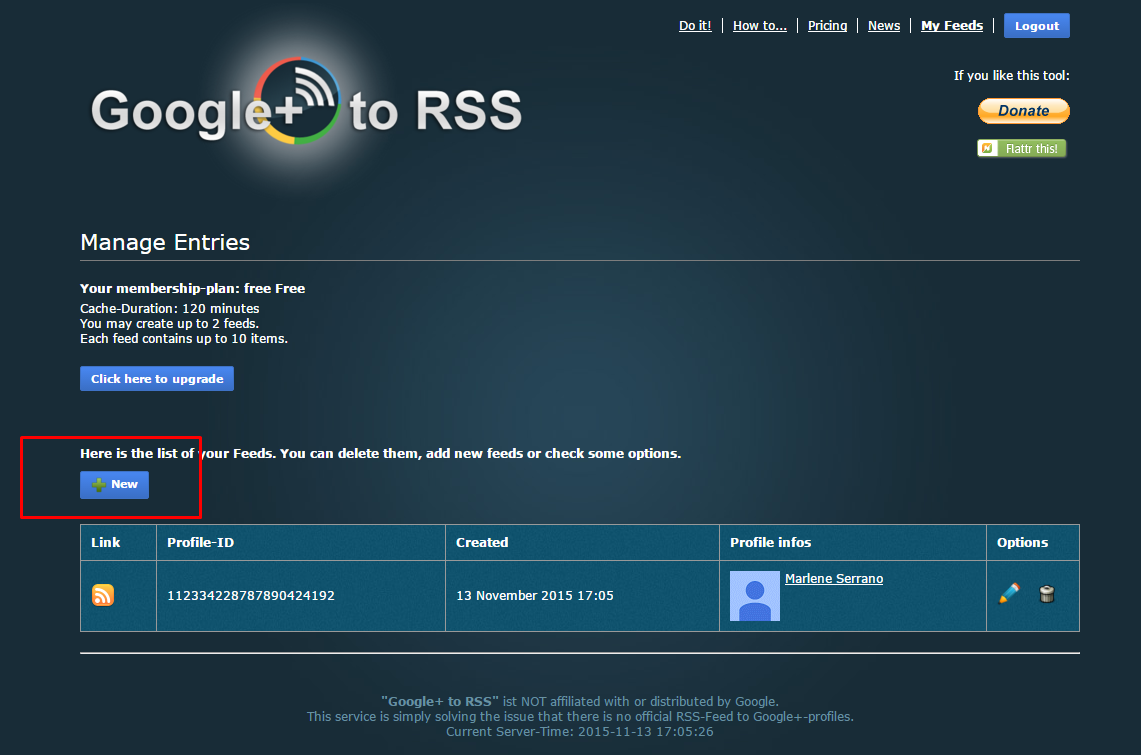Image resolution: width=1141 pixels, height=755 pixels.
Task: Switch to the My Feeds tab
Action: click(952, 25)
